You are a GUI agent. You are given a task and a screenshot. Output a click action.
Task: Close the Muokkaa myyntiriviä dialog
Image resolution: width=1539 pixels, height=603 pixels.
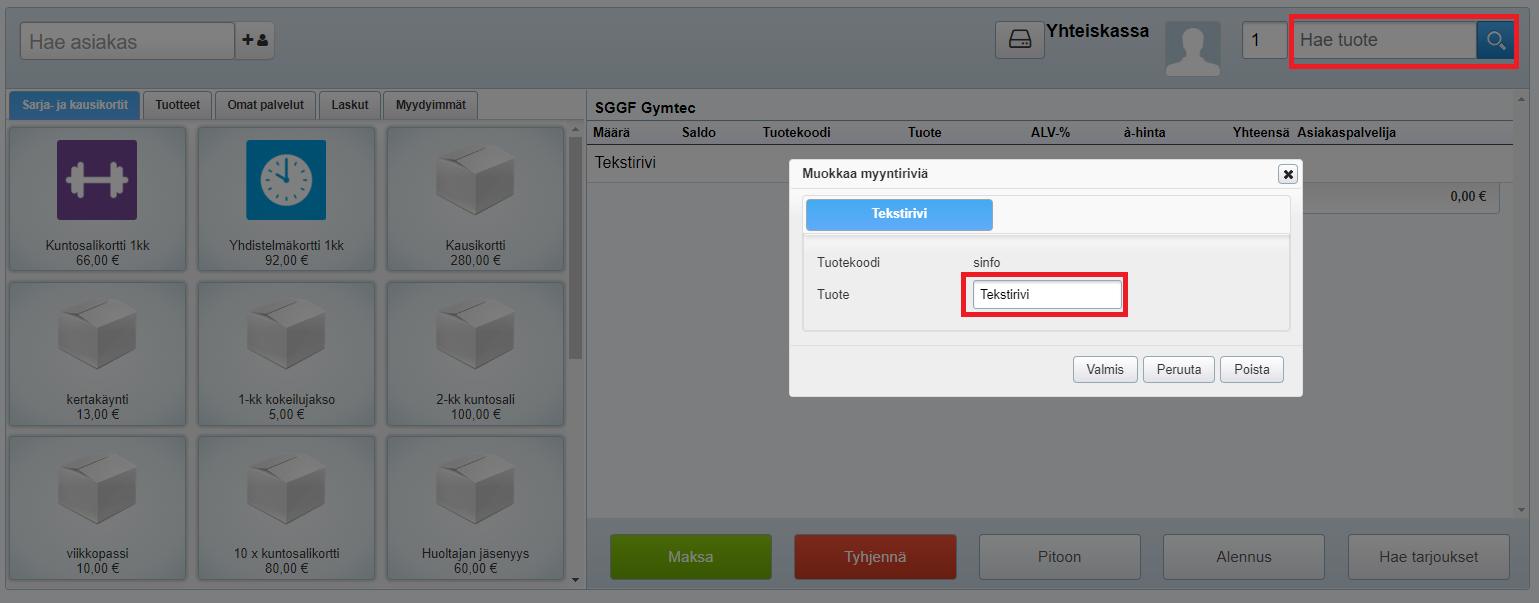pos(1288,174)
